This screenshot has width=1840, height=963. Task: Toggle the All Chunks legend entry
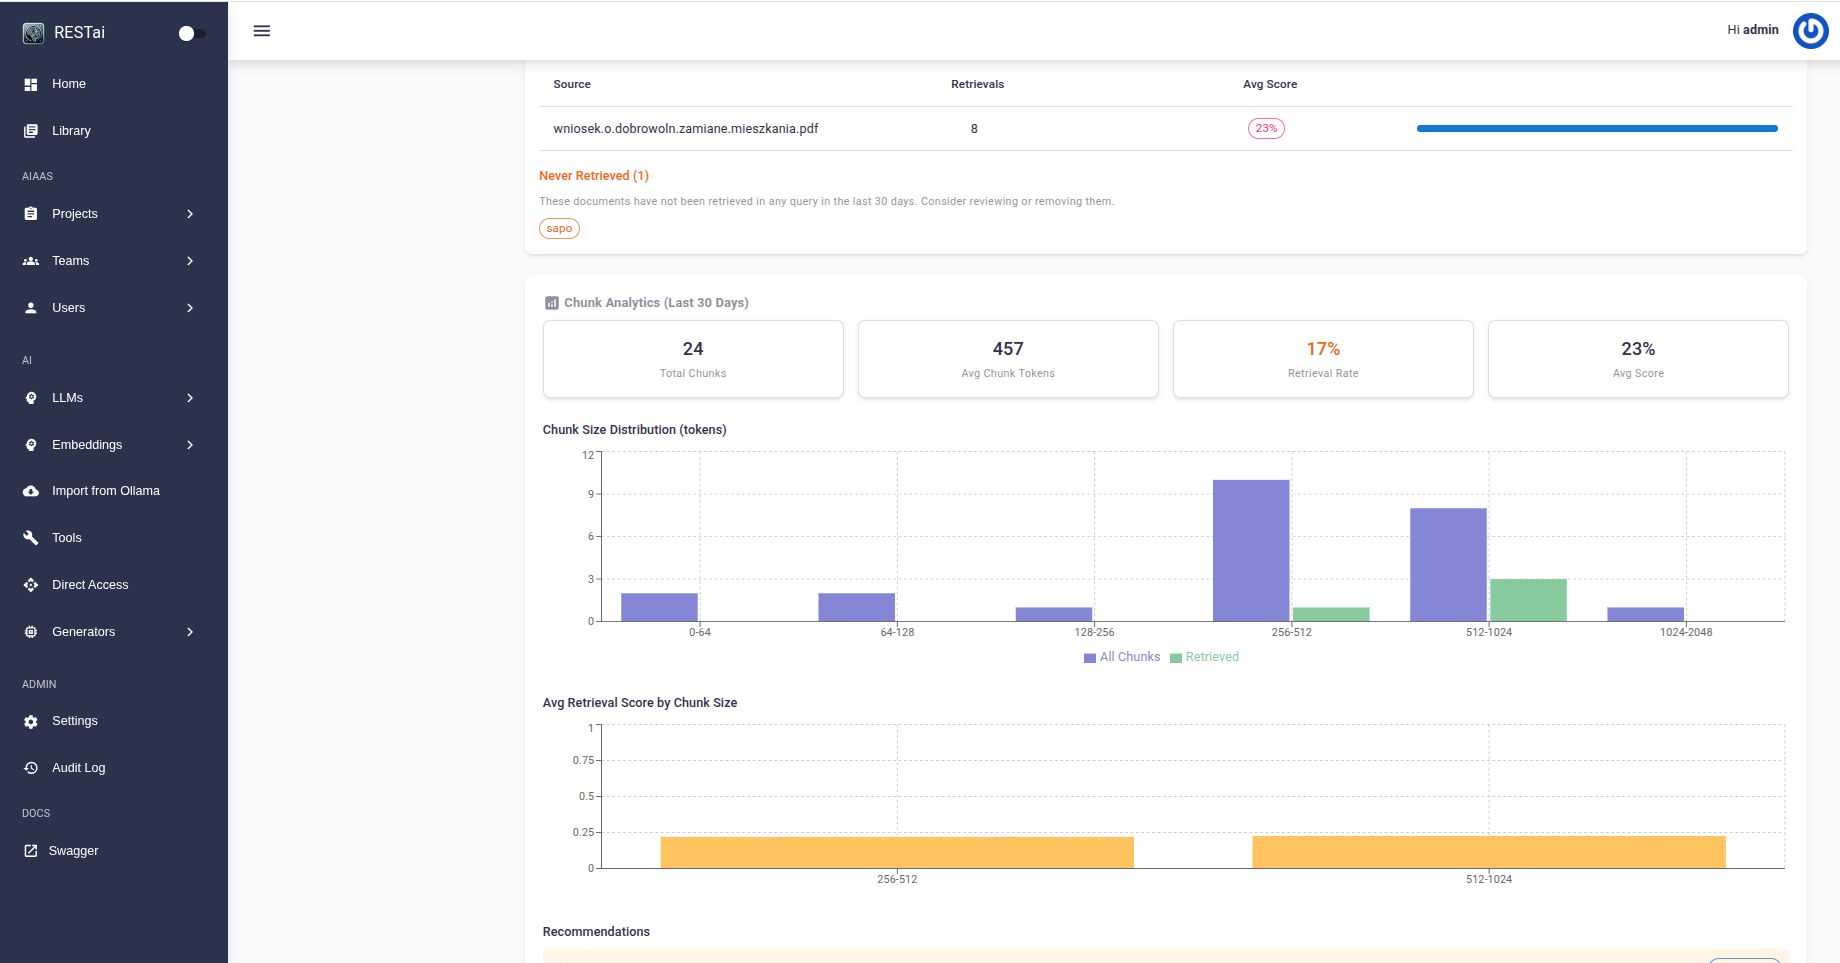coord(1121,657)
